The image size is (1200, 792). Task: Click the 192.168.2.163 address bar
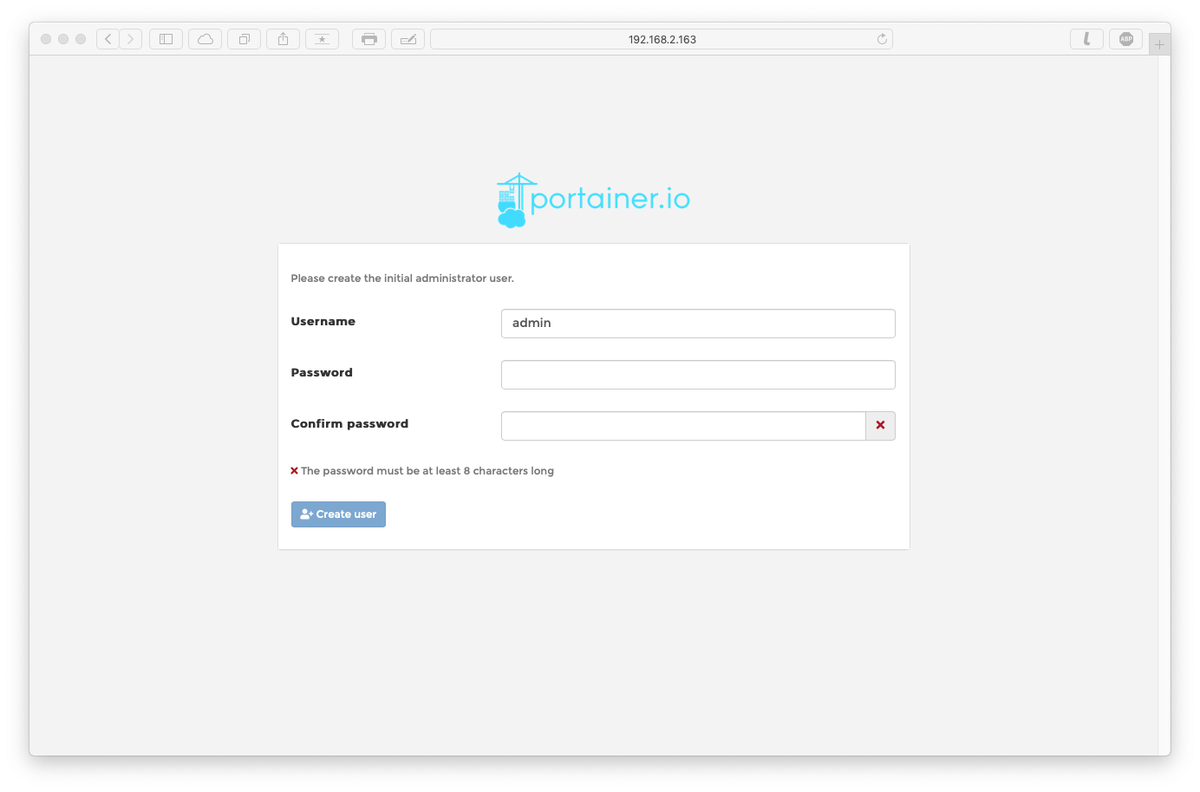click(x=661, y=39)
